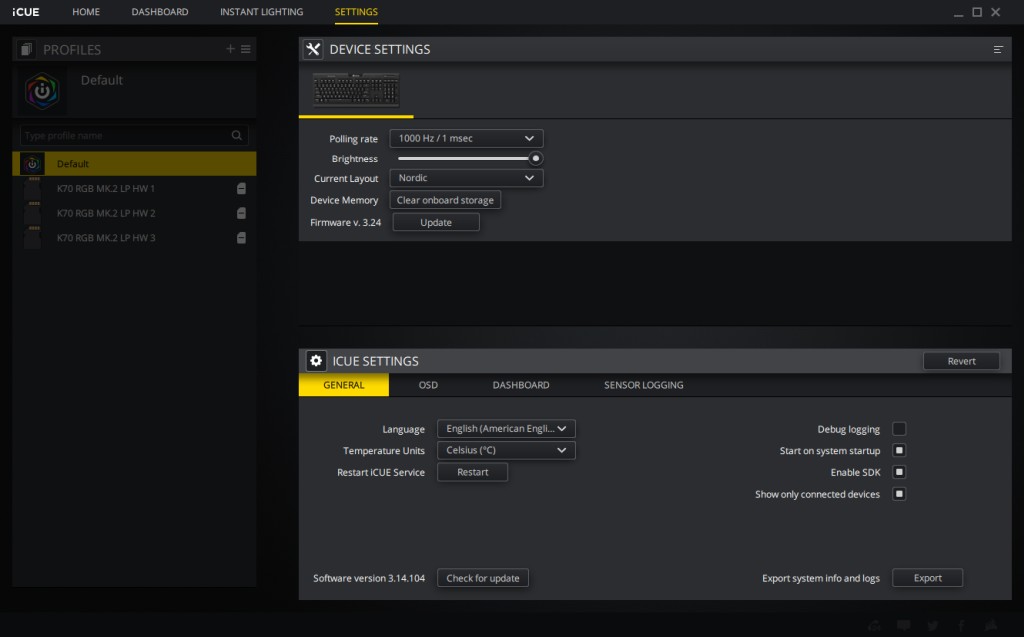Click Check for update button

483,578
